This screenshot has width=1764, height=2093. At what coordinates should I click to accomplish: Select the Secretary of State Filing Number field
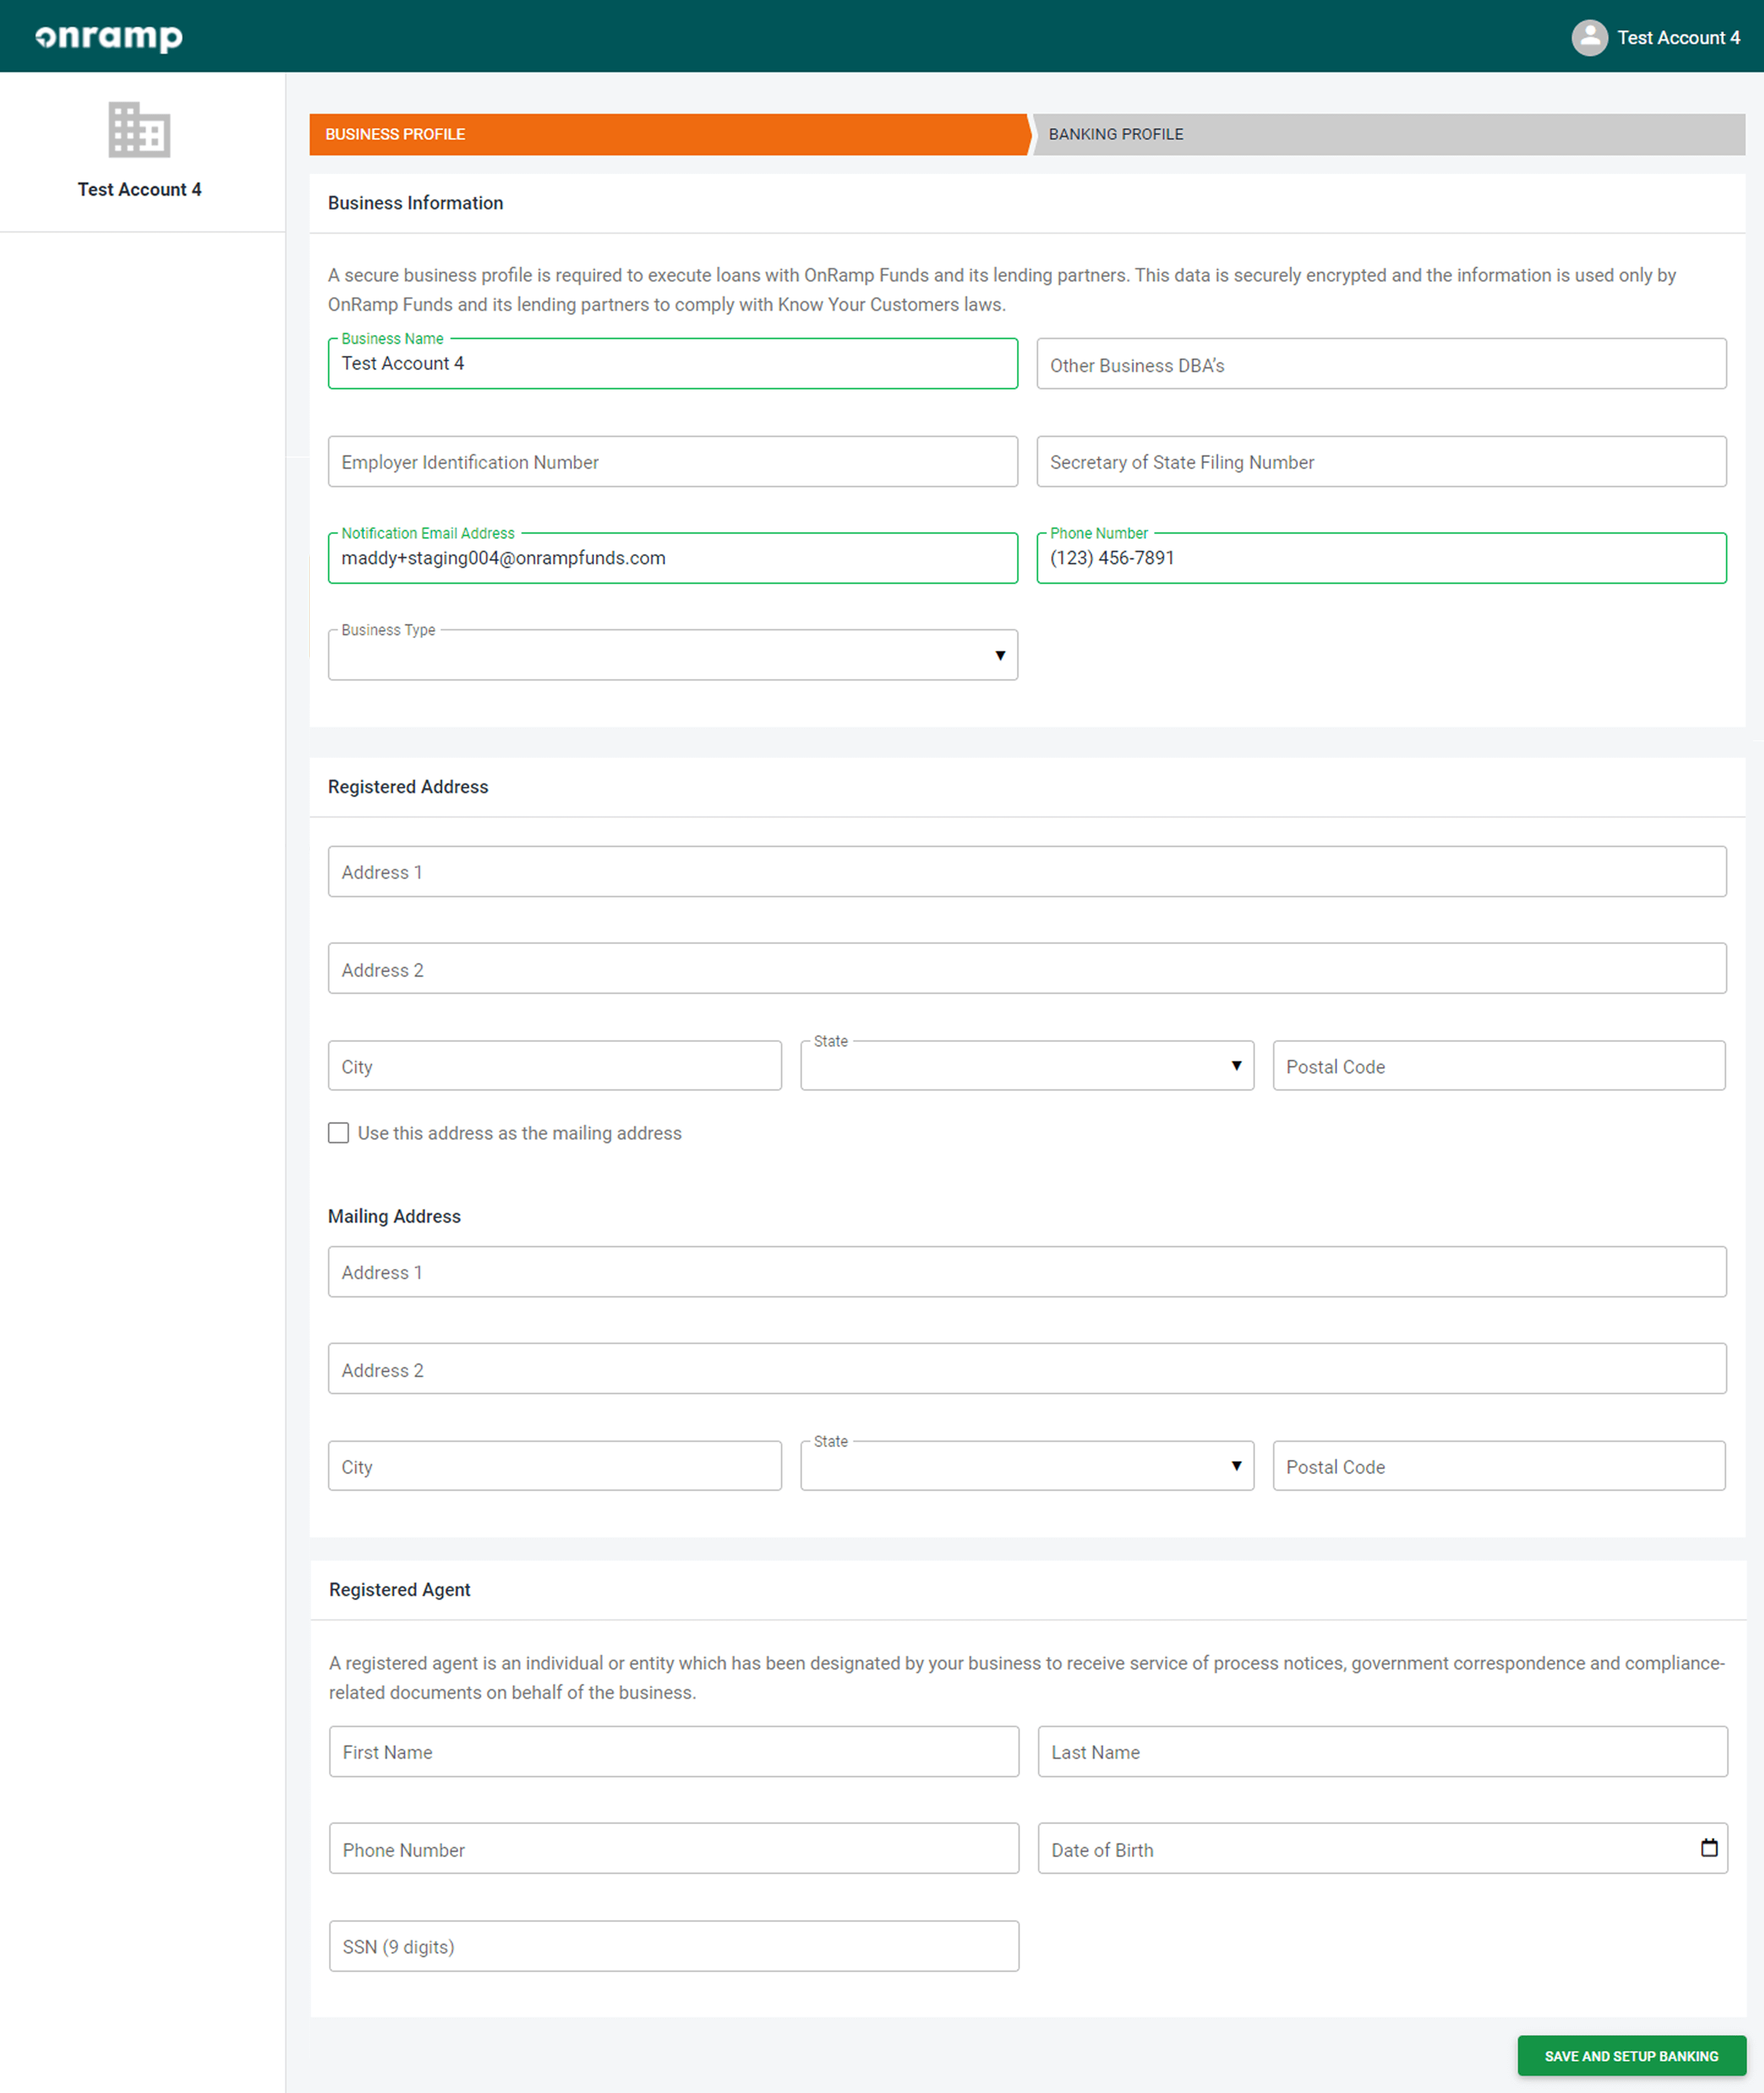point(1381,461)
